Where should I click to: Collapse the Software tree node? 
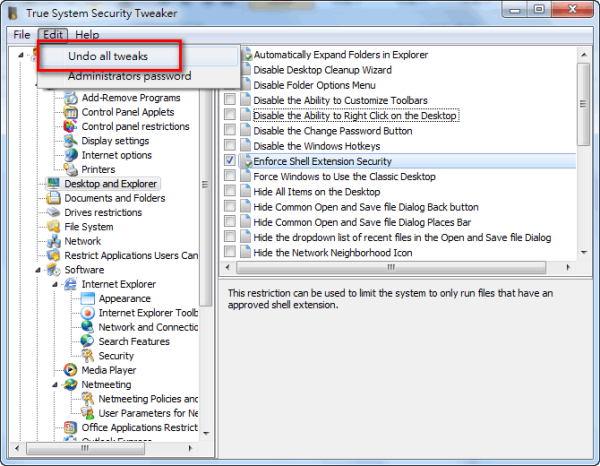[x=38, y=270]
